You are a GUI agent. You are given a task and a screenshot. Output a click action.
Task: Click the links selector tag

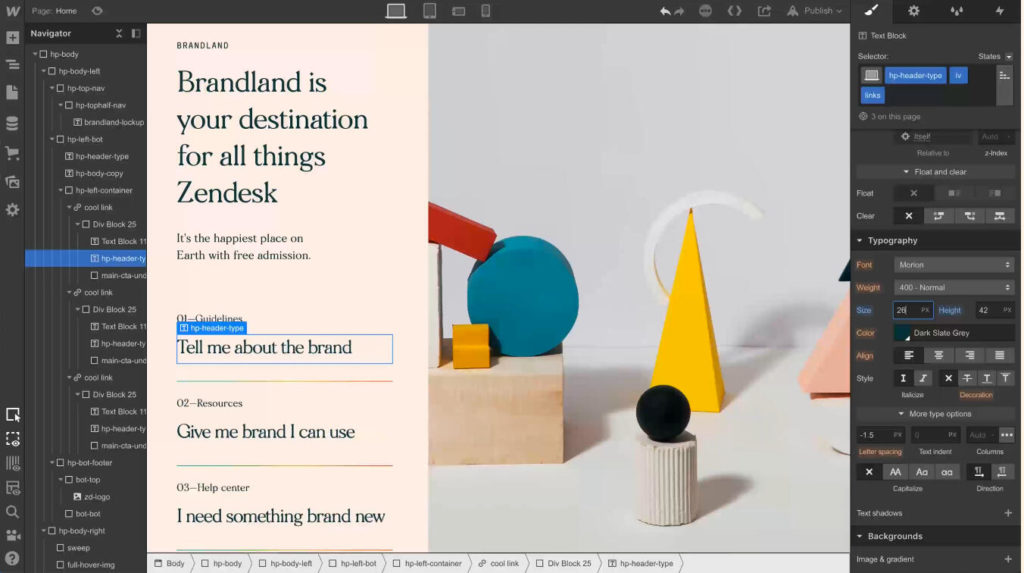point(872,95)
